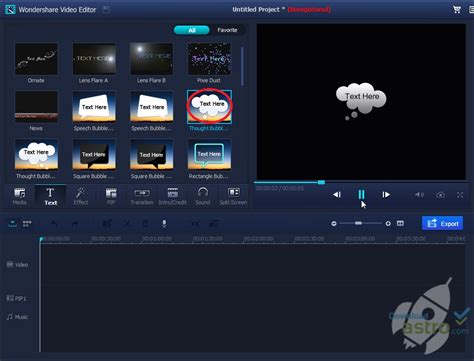The height and width of the screenshot is (361, 474).
Task: Open the Split Screen tab
Action: pos(233,196)
